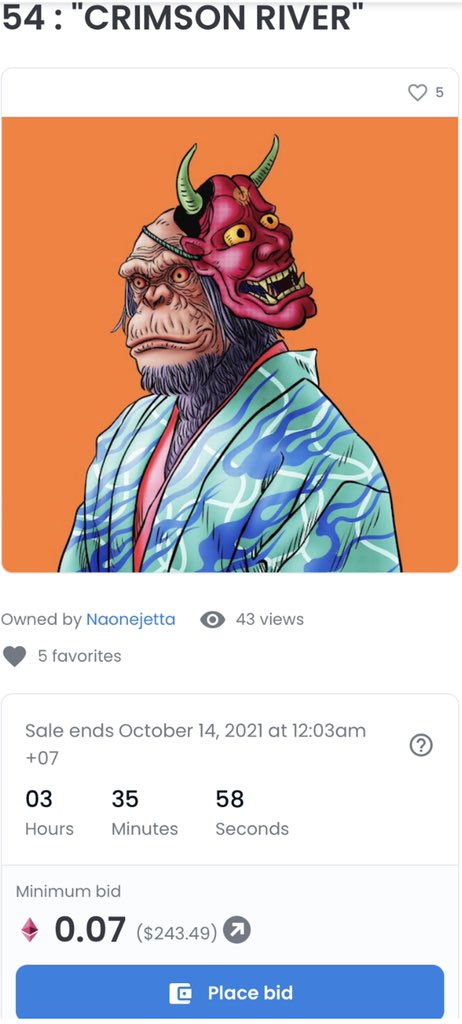Click the hours countdown value 03
Screen dimensions: 462x1024
[39, 799]
